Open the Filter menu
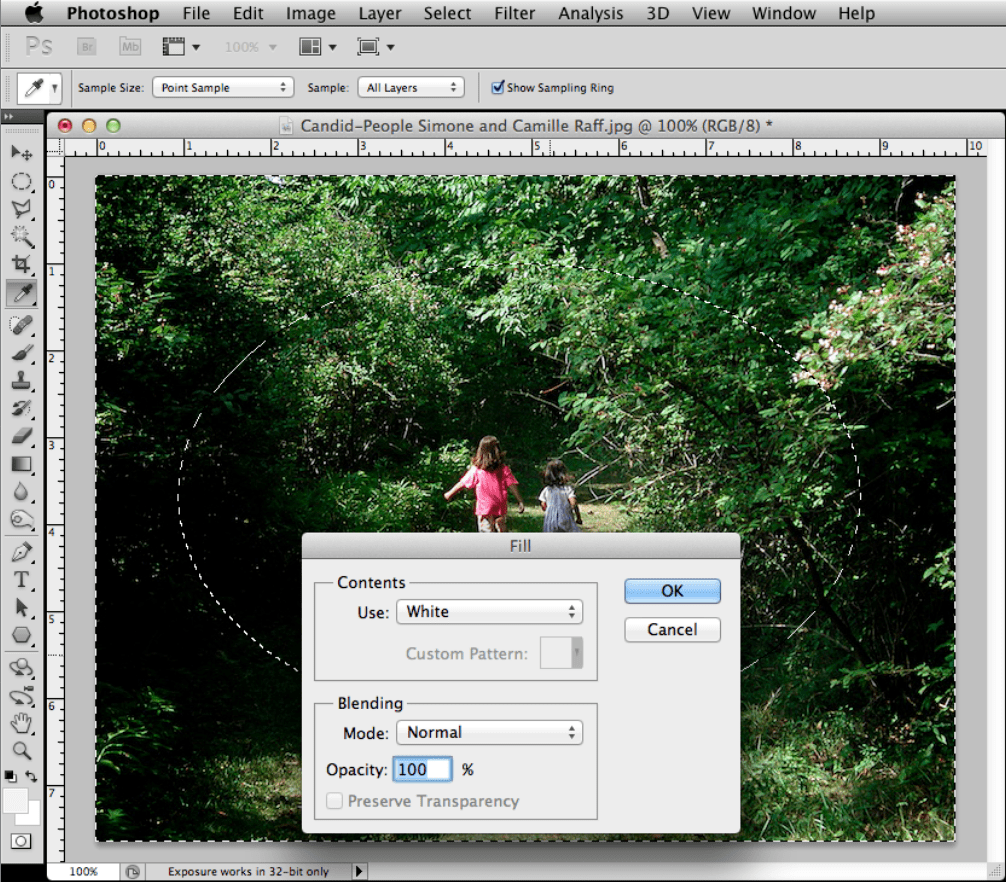The height and width of the screenshot is (882, 1006). coord(514,14)
